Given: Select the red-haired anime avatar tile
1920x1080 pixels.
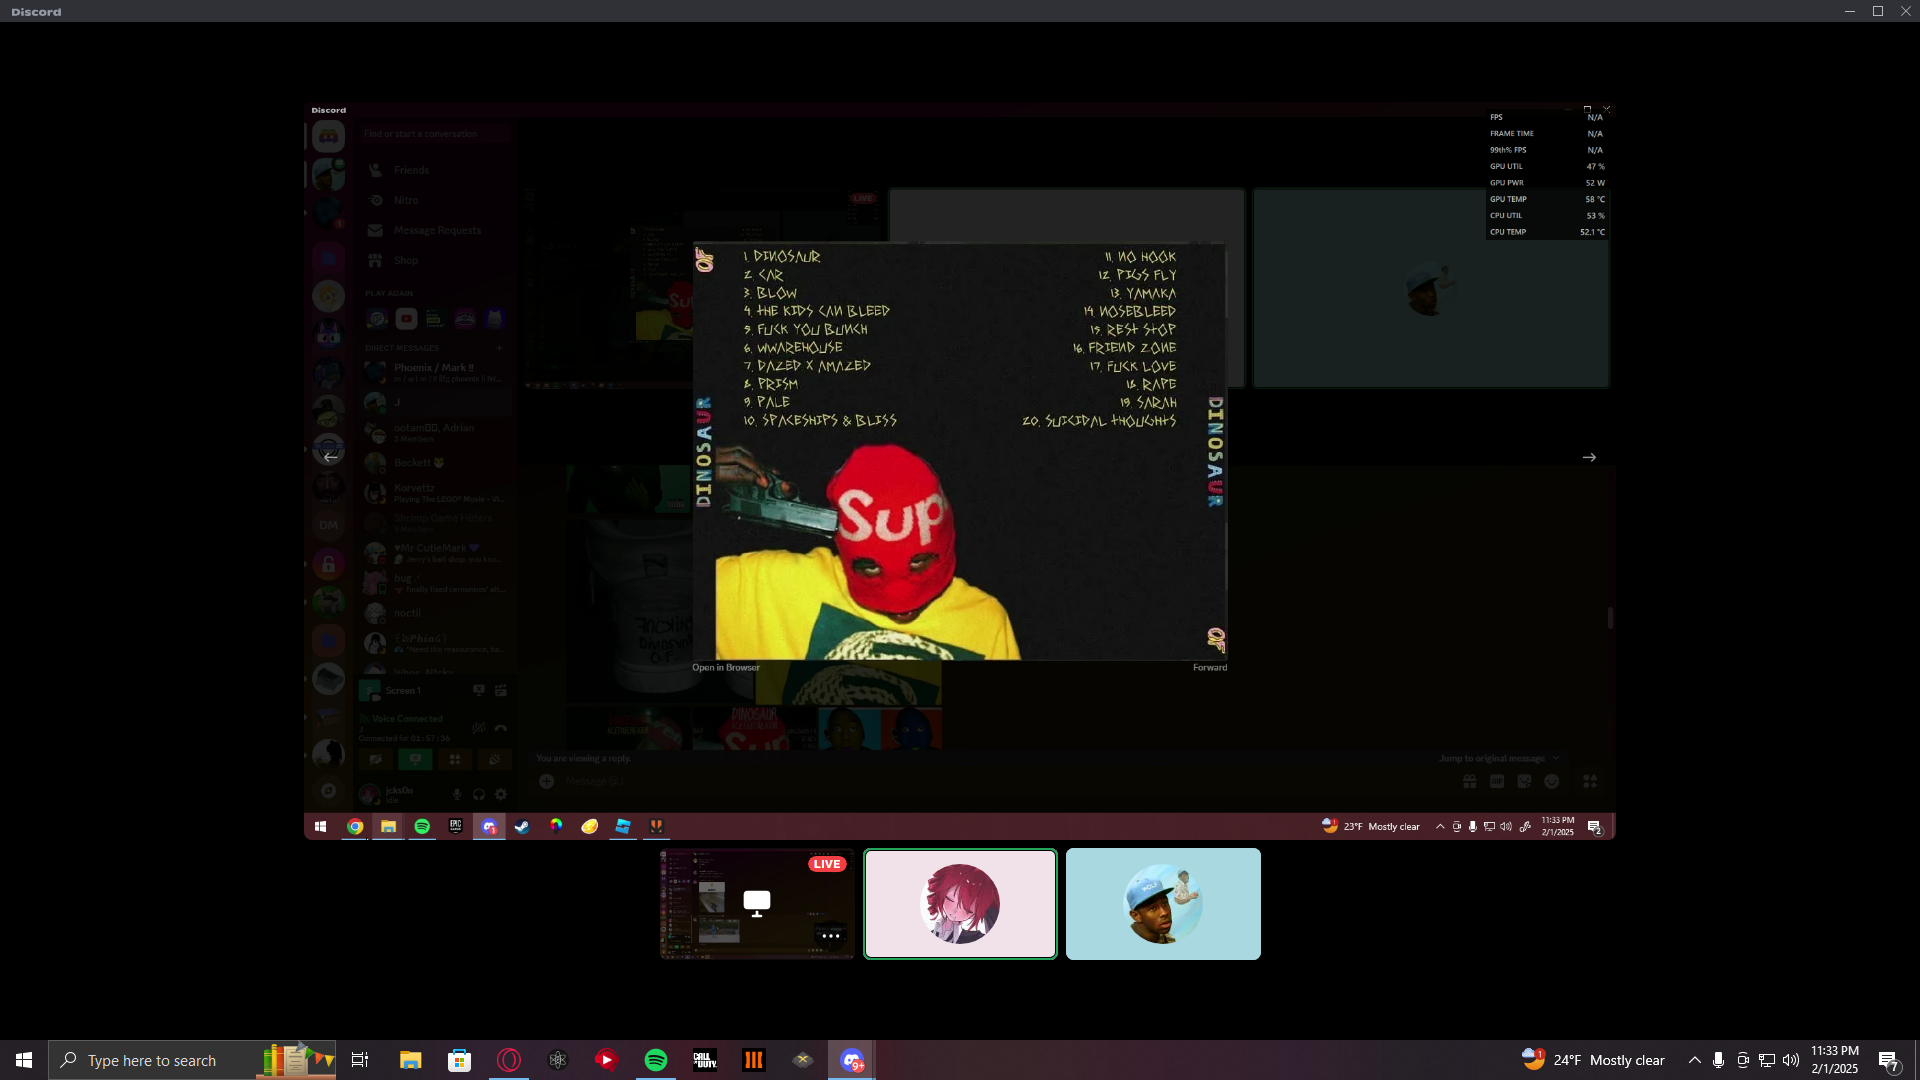Looking at the screenshot, I should pos(960,904).
